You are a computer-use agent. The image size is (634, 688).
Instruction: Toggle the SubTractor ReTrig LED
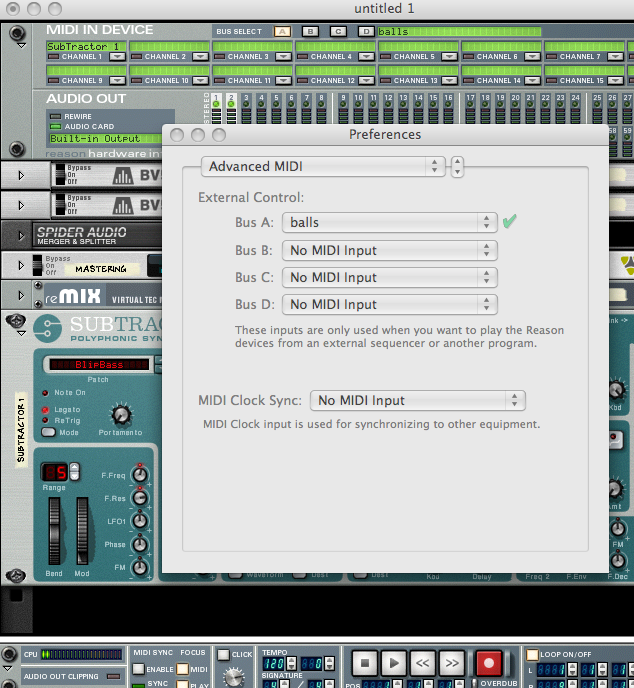point(45,420)
